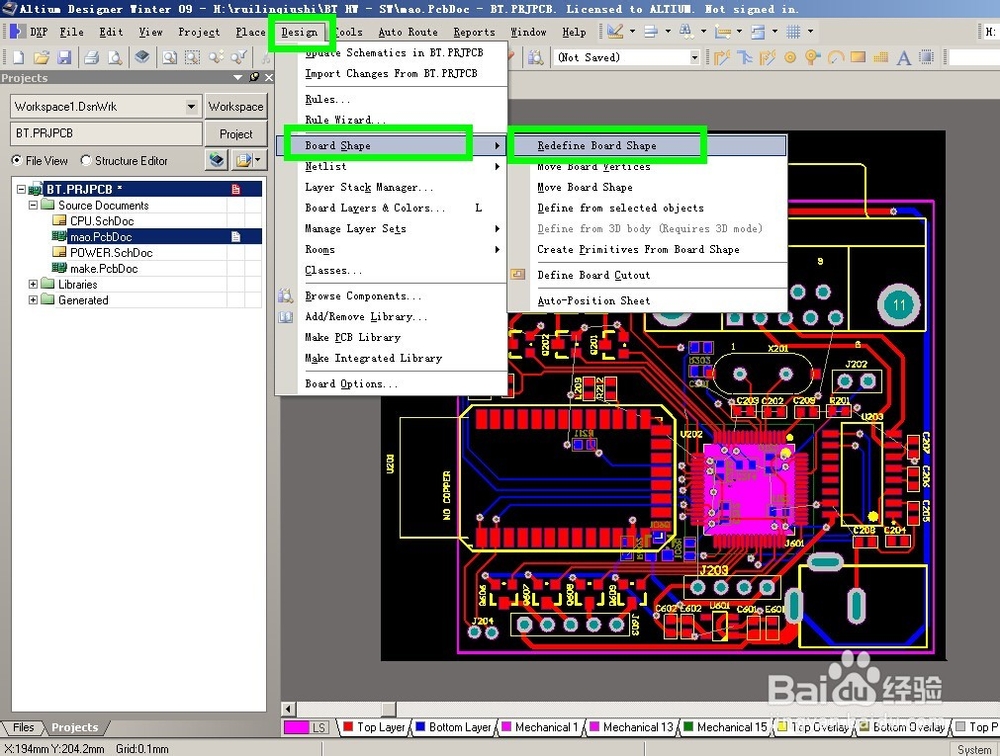Zoom to selected area icon
Viewport: 1000px width, 756px height.
tap(192, 57)
